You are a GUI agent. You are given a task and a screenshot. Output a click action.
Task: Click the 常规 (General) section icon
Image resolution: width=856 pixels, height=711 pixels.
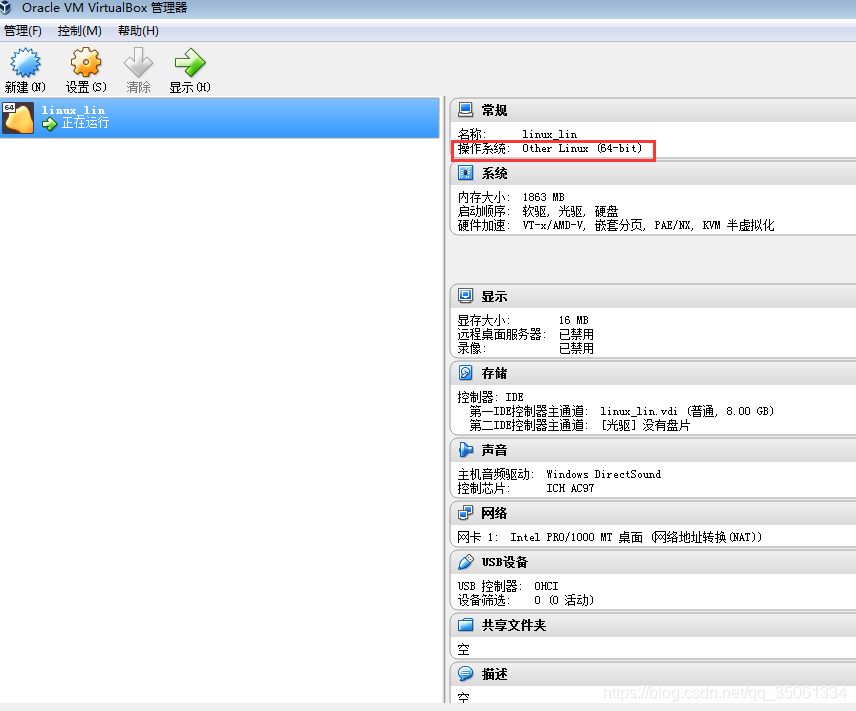tap(465, 110)
